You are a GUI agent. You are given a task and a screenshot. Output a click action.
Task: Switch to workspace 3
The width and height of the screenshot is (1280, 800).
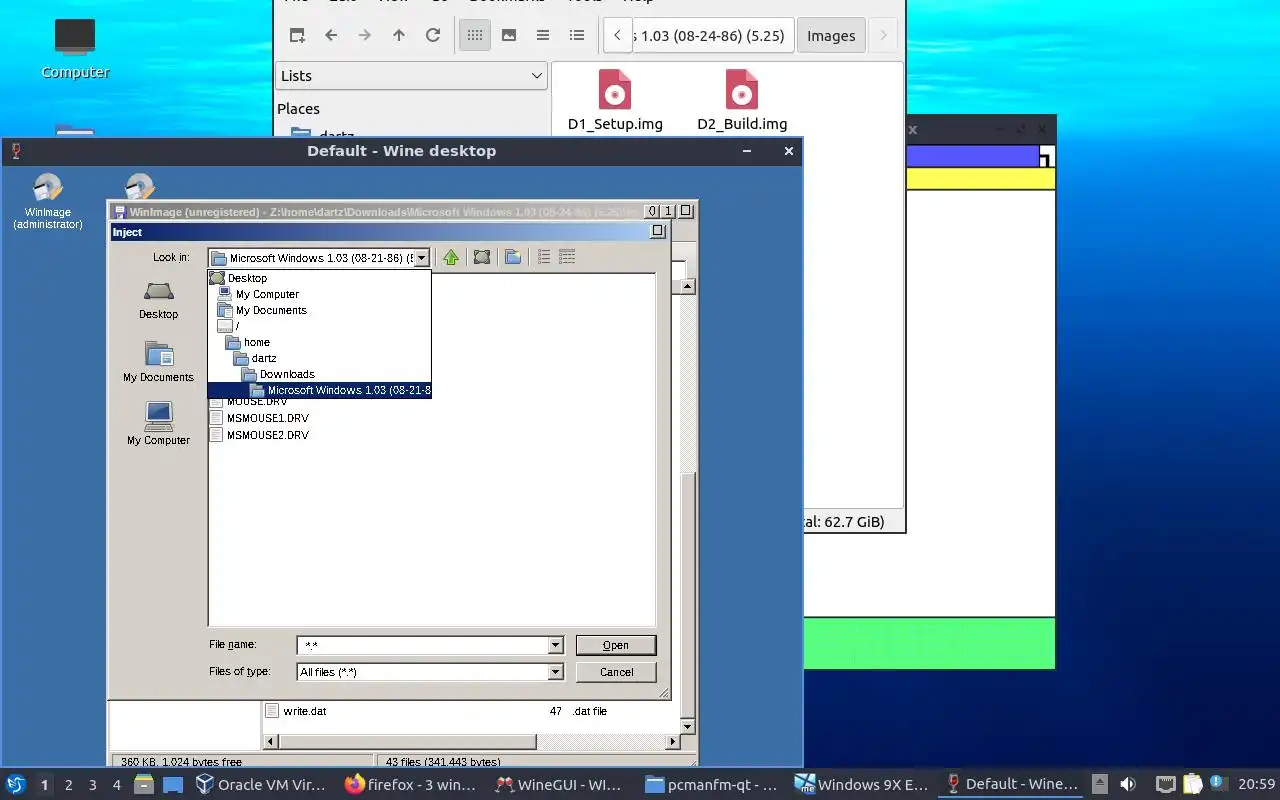point(93,785)
